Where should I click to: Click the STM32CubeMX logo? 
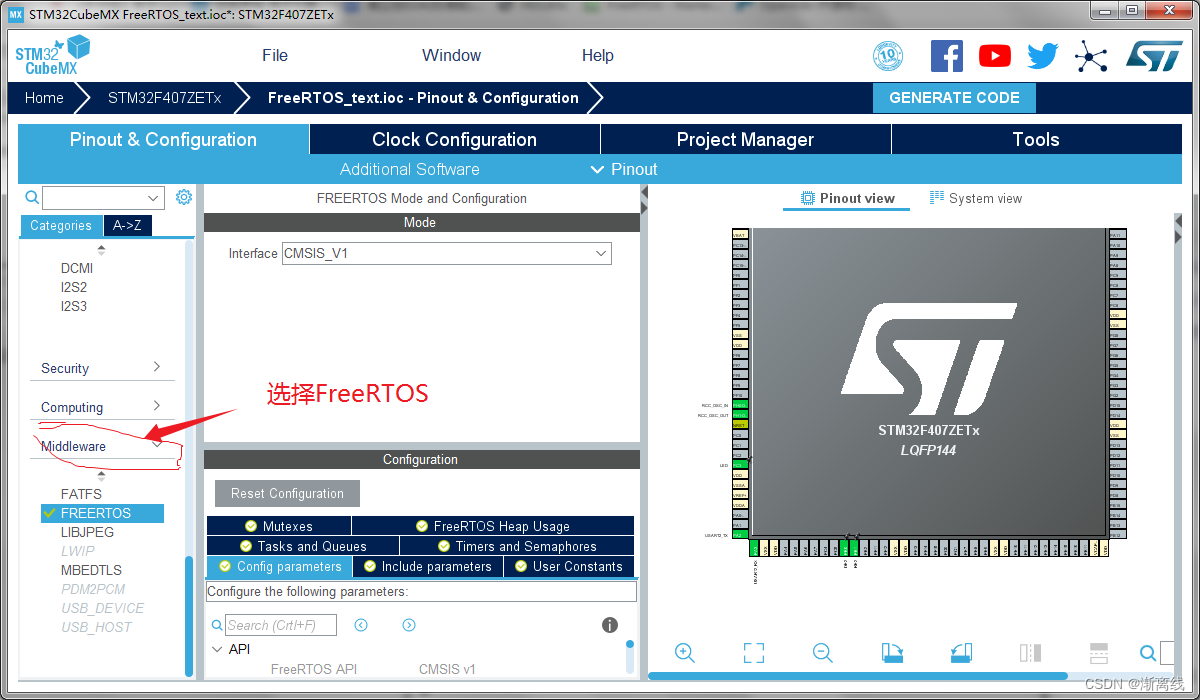pos(53,55)
